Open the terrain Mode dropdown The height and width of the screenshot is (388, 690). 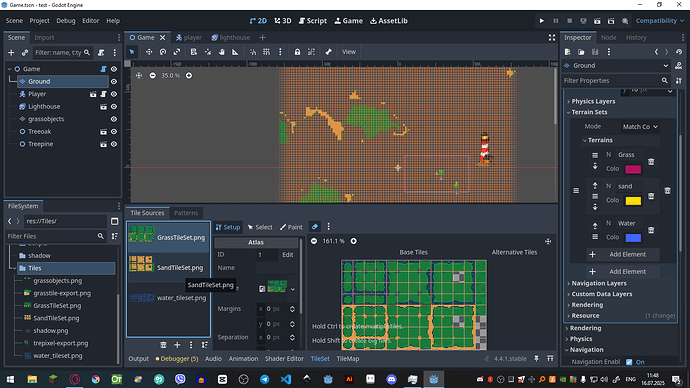(640, 127)
